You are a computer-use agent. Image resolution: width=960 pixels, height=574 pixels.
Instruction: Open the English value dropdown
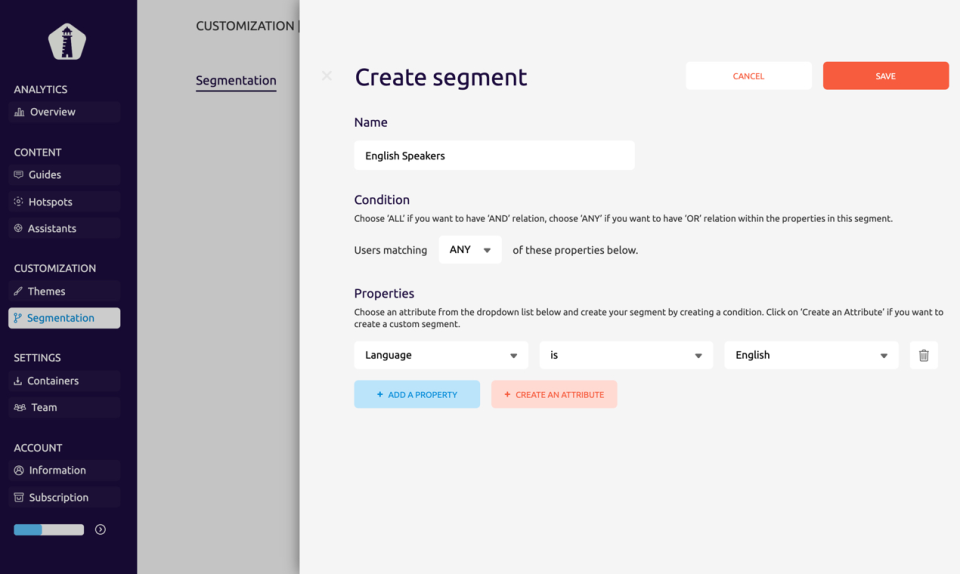tap(811, 355)
